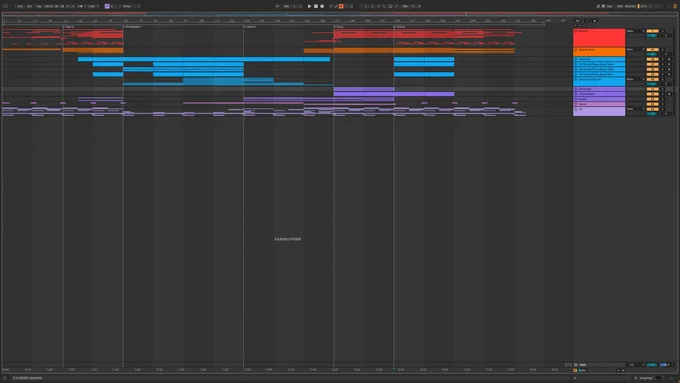Select the Soft Pad track header
Viewport: 680px width, 383px height.
[599, 59]
